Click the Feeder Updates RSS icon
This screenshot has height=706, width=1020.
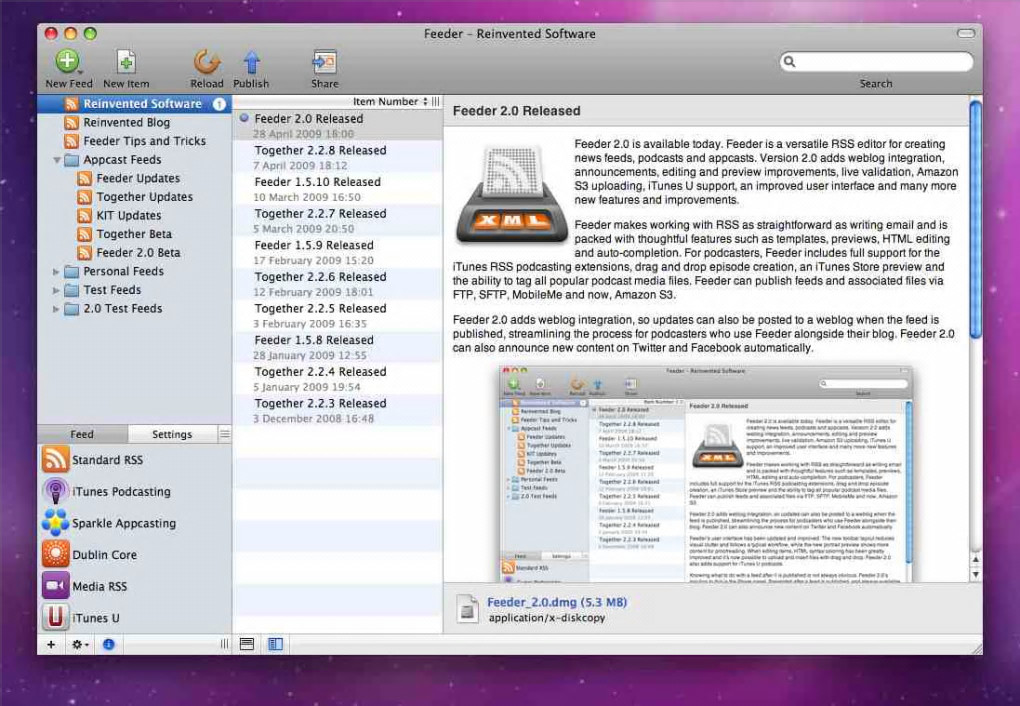tap(85, 178)
